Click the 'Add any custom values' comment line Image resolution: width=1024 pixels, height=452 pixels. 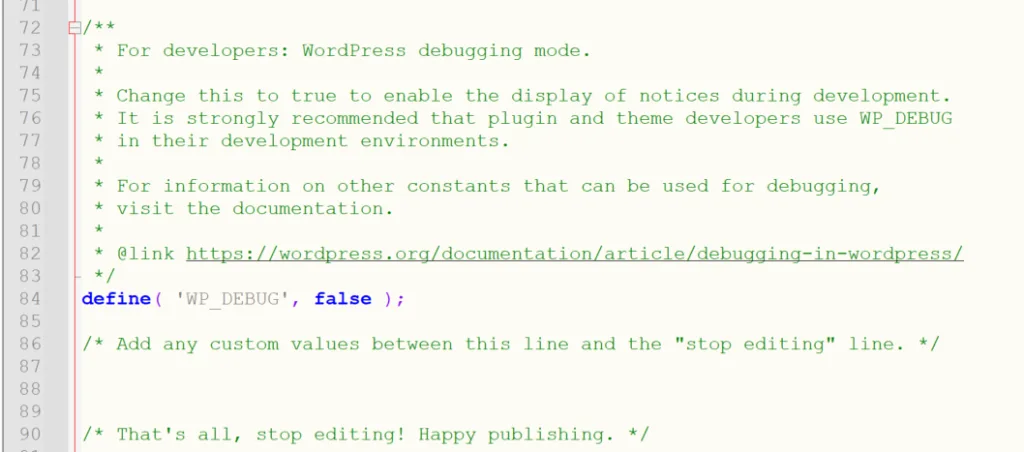click(511, 344)
